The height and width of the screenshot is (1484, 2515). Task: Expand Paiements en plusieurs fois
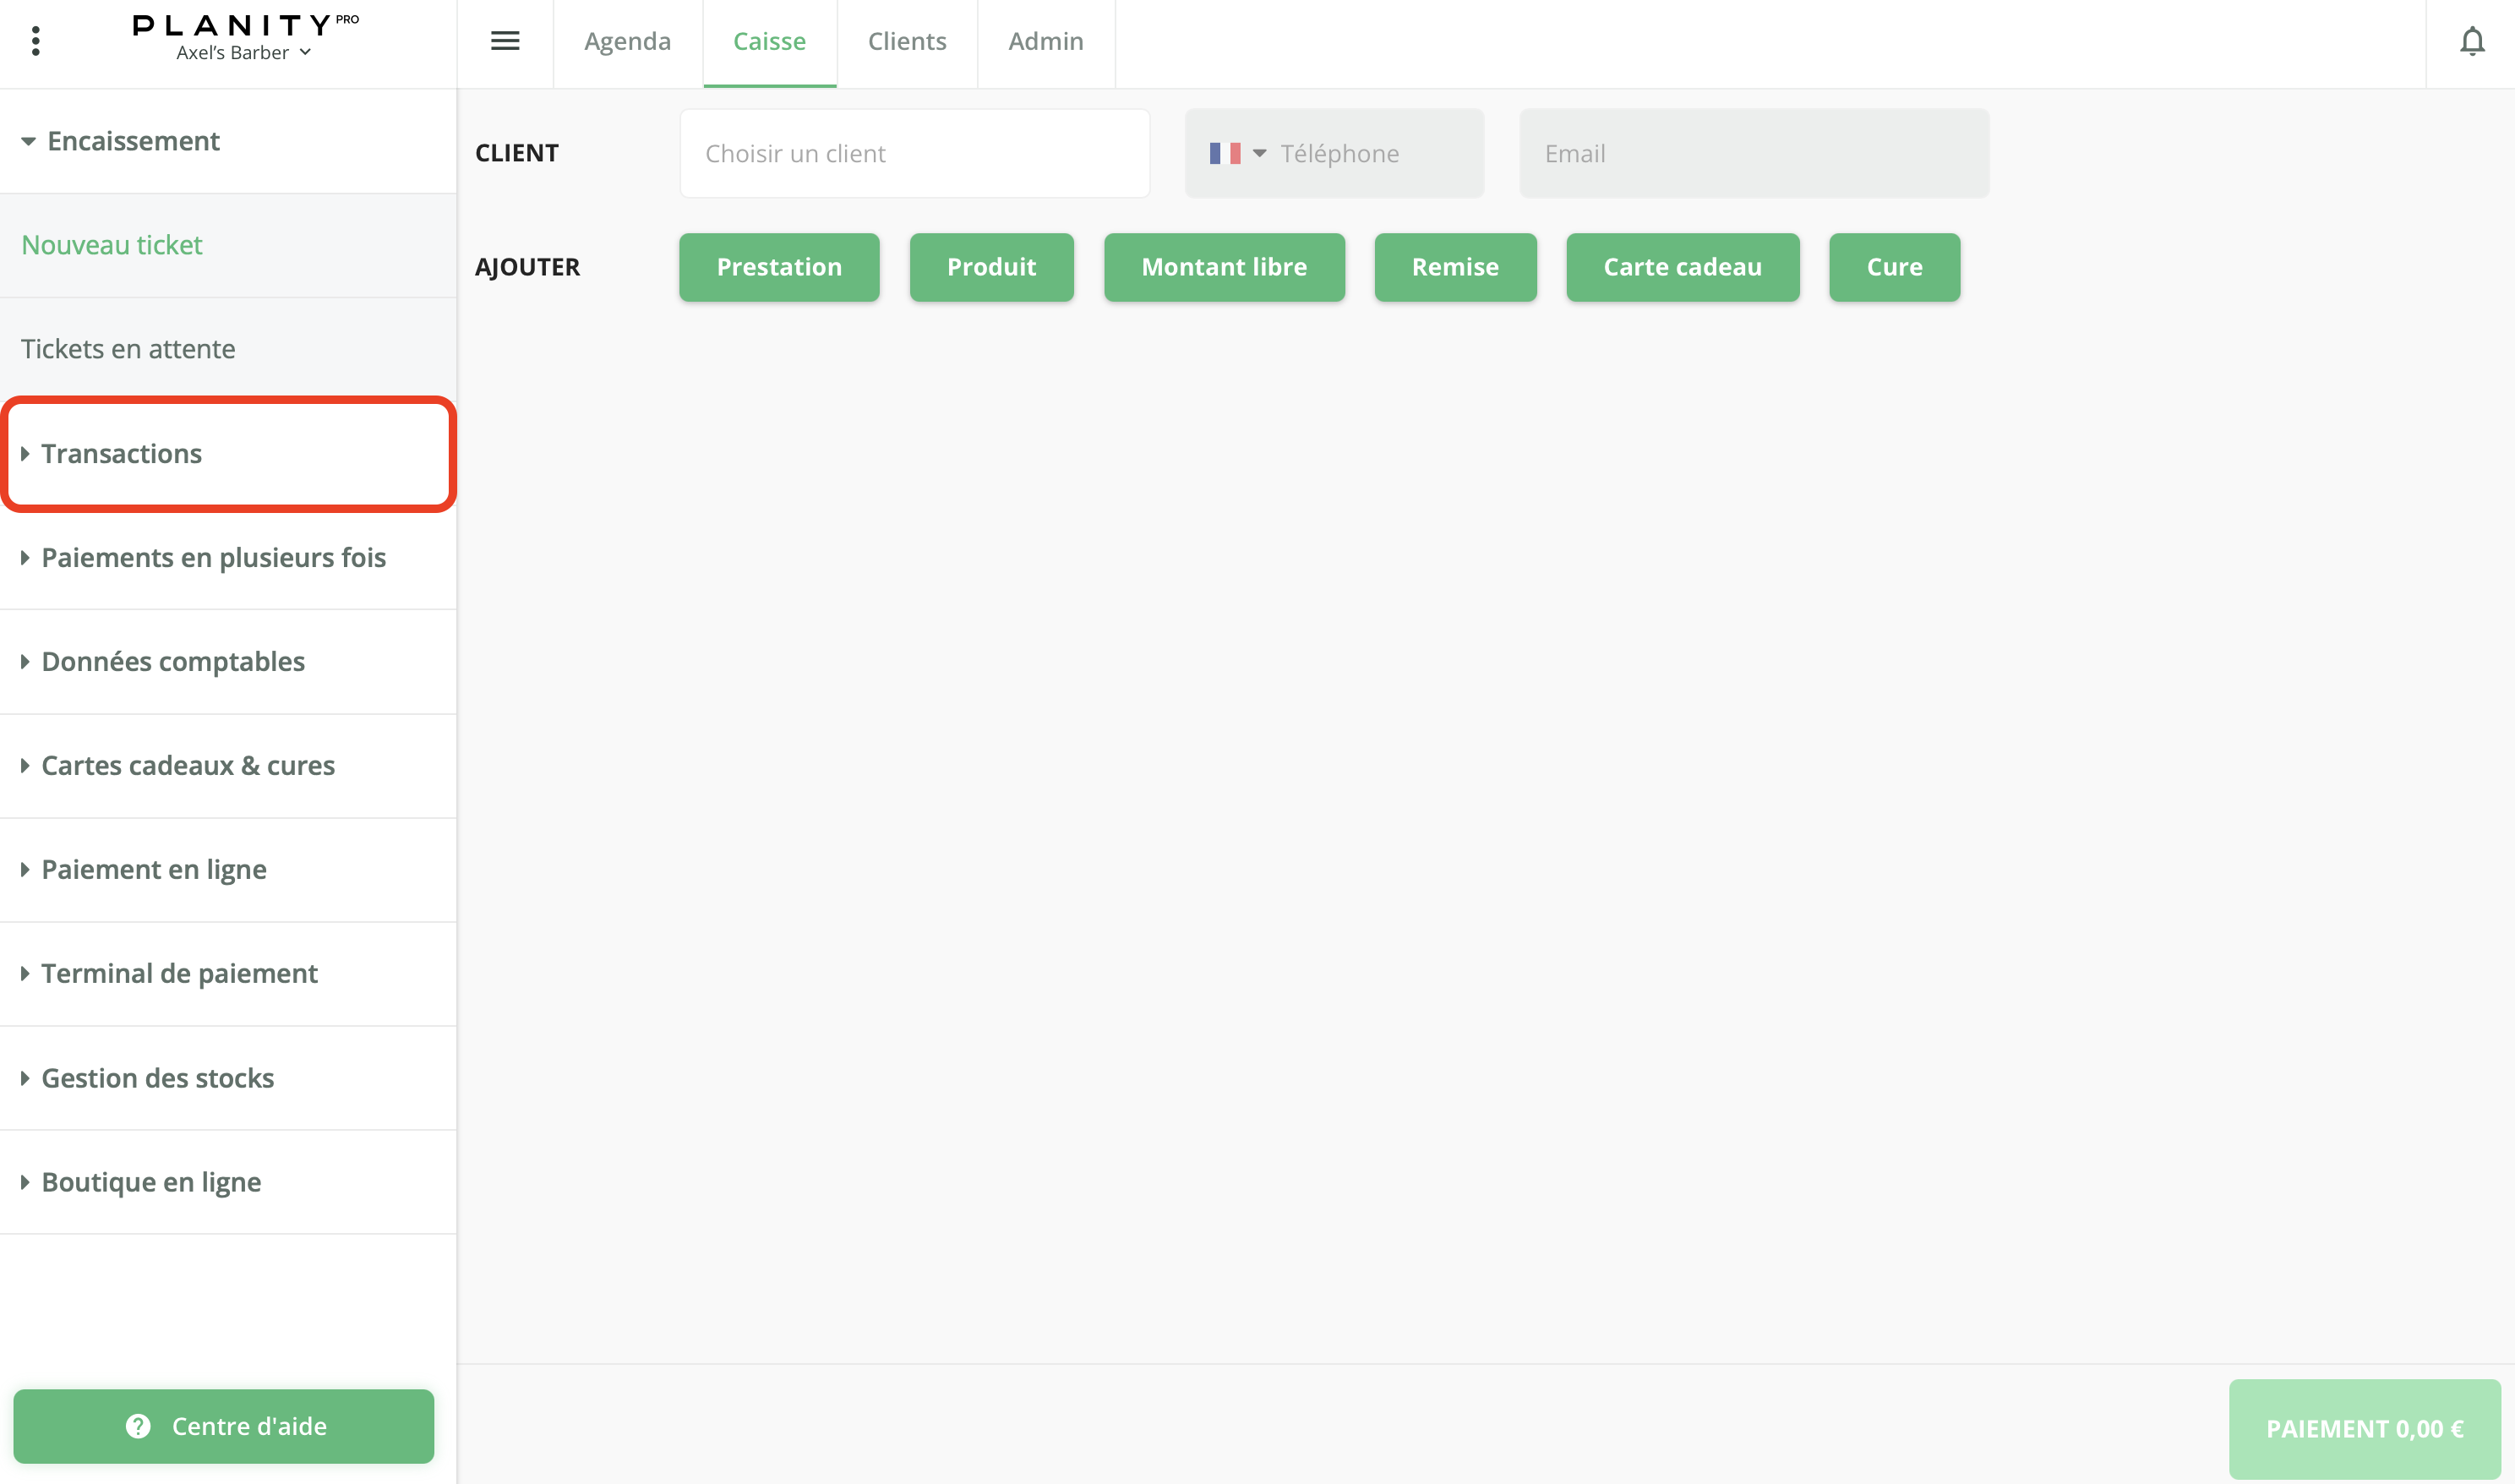(213, 558)
